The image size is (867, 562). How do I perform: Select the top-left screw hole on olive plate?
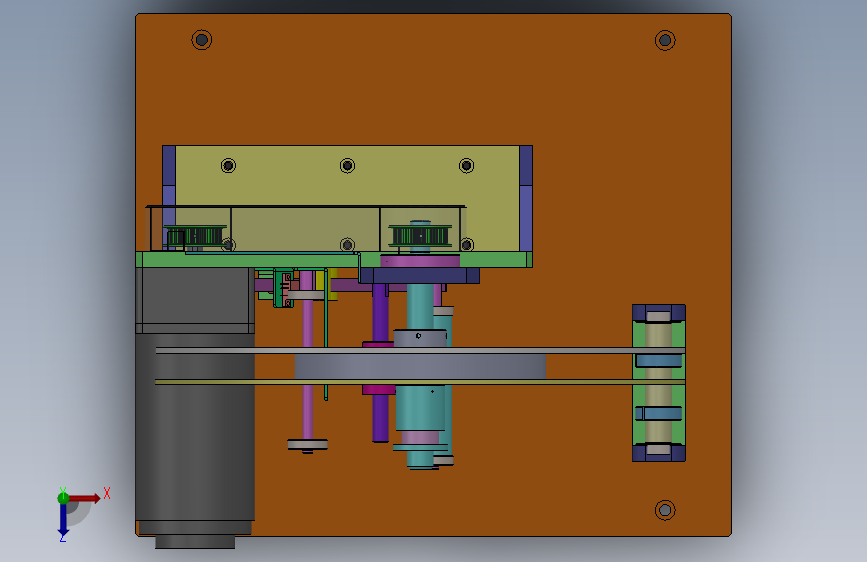[228, 165]
